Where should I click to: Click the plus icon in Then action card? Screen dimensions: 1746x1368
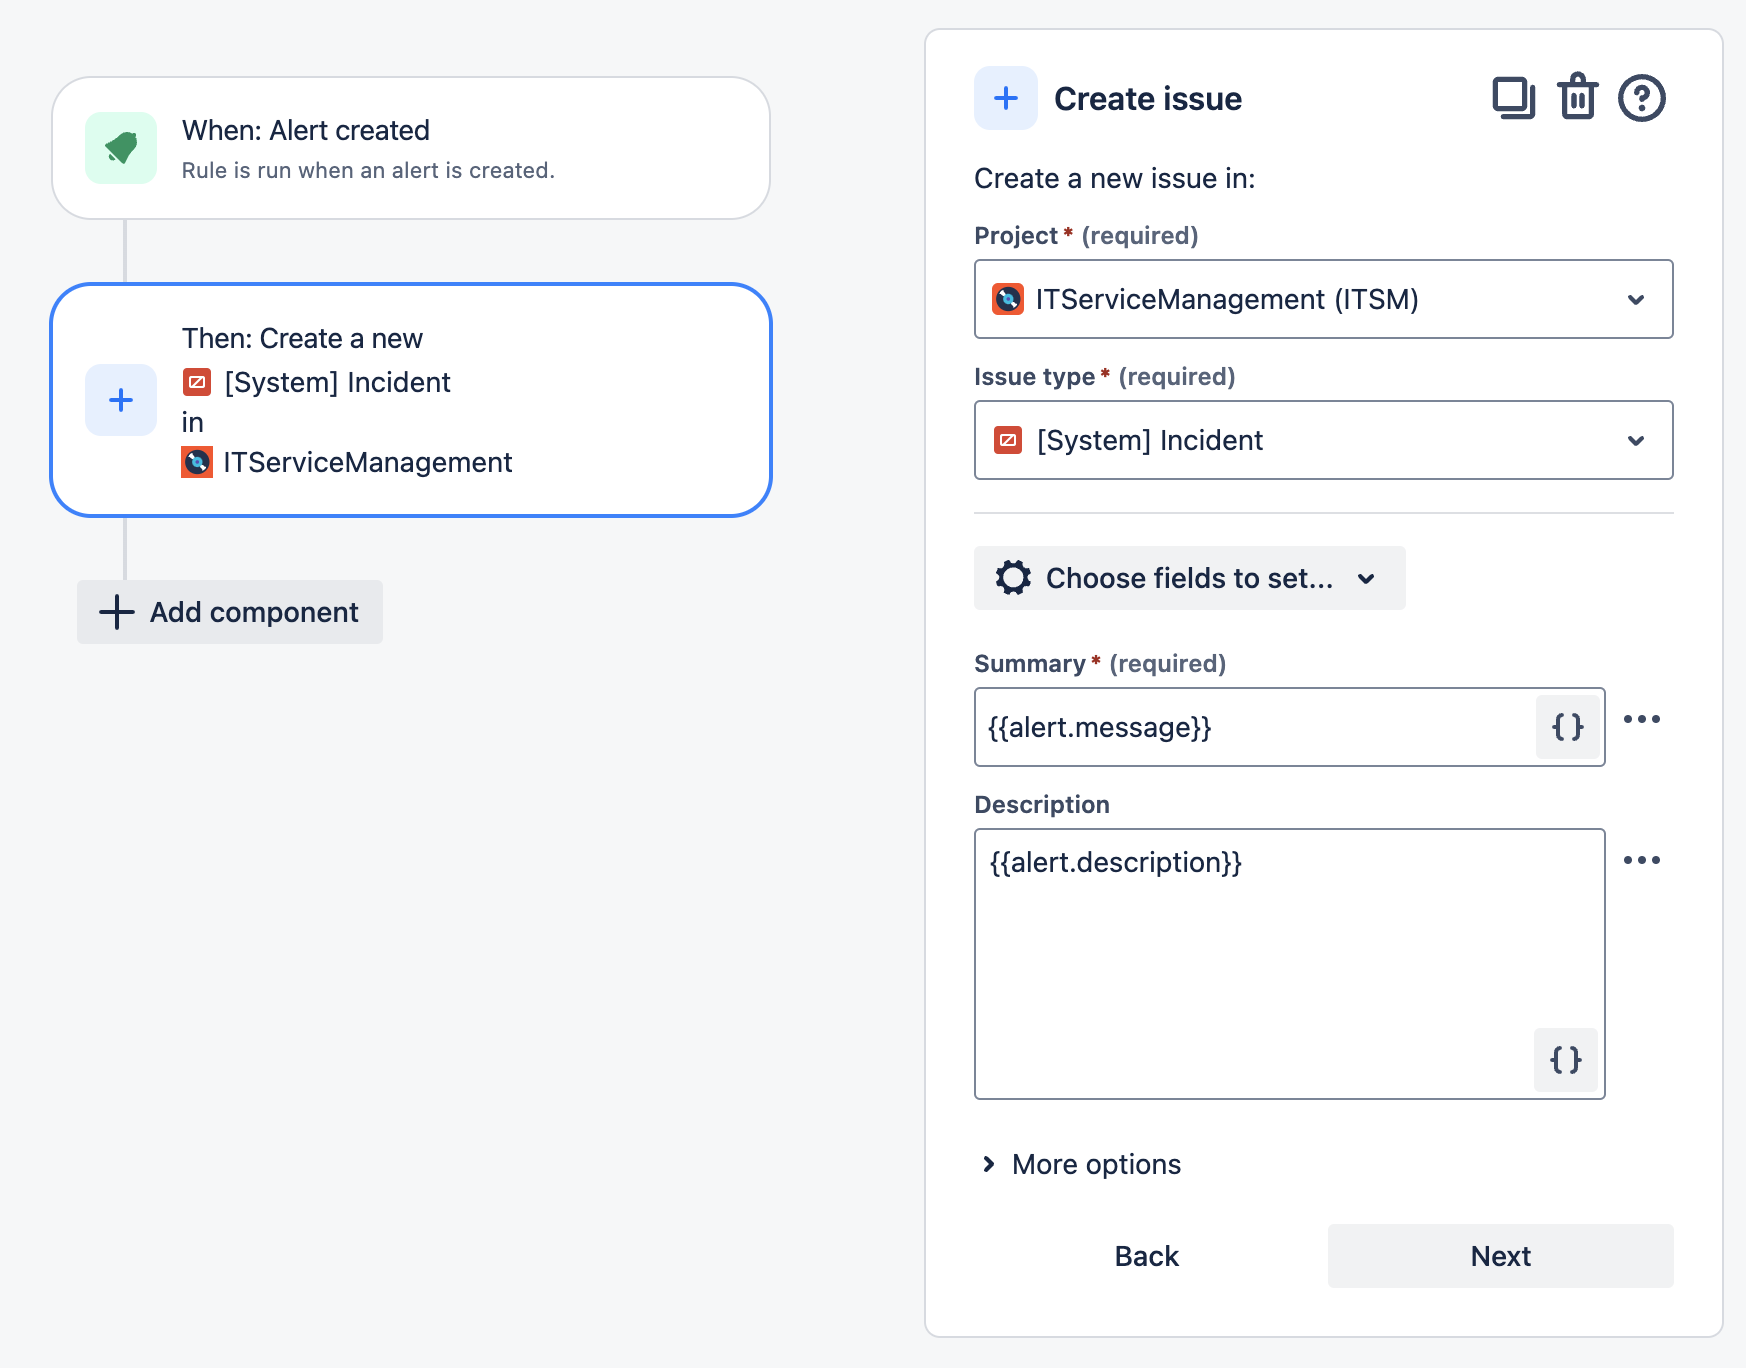(121, 400)
